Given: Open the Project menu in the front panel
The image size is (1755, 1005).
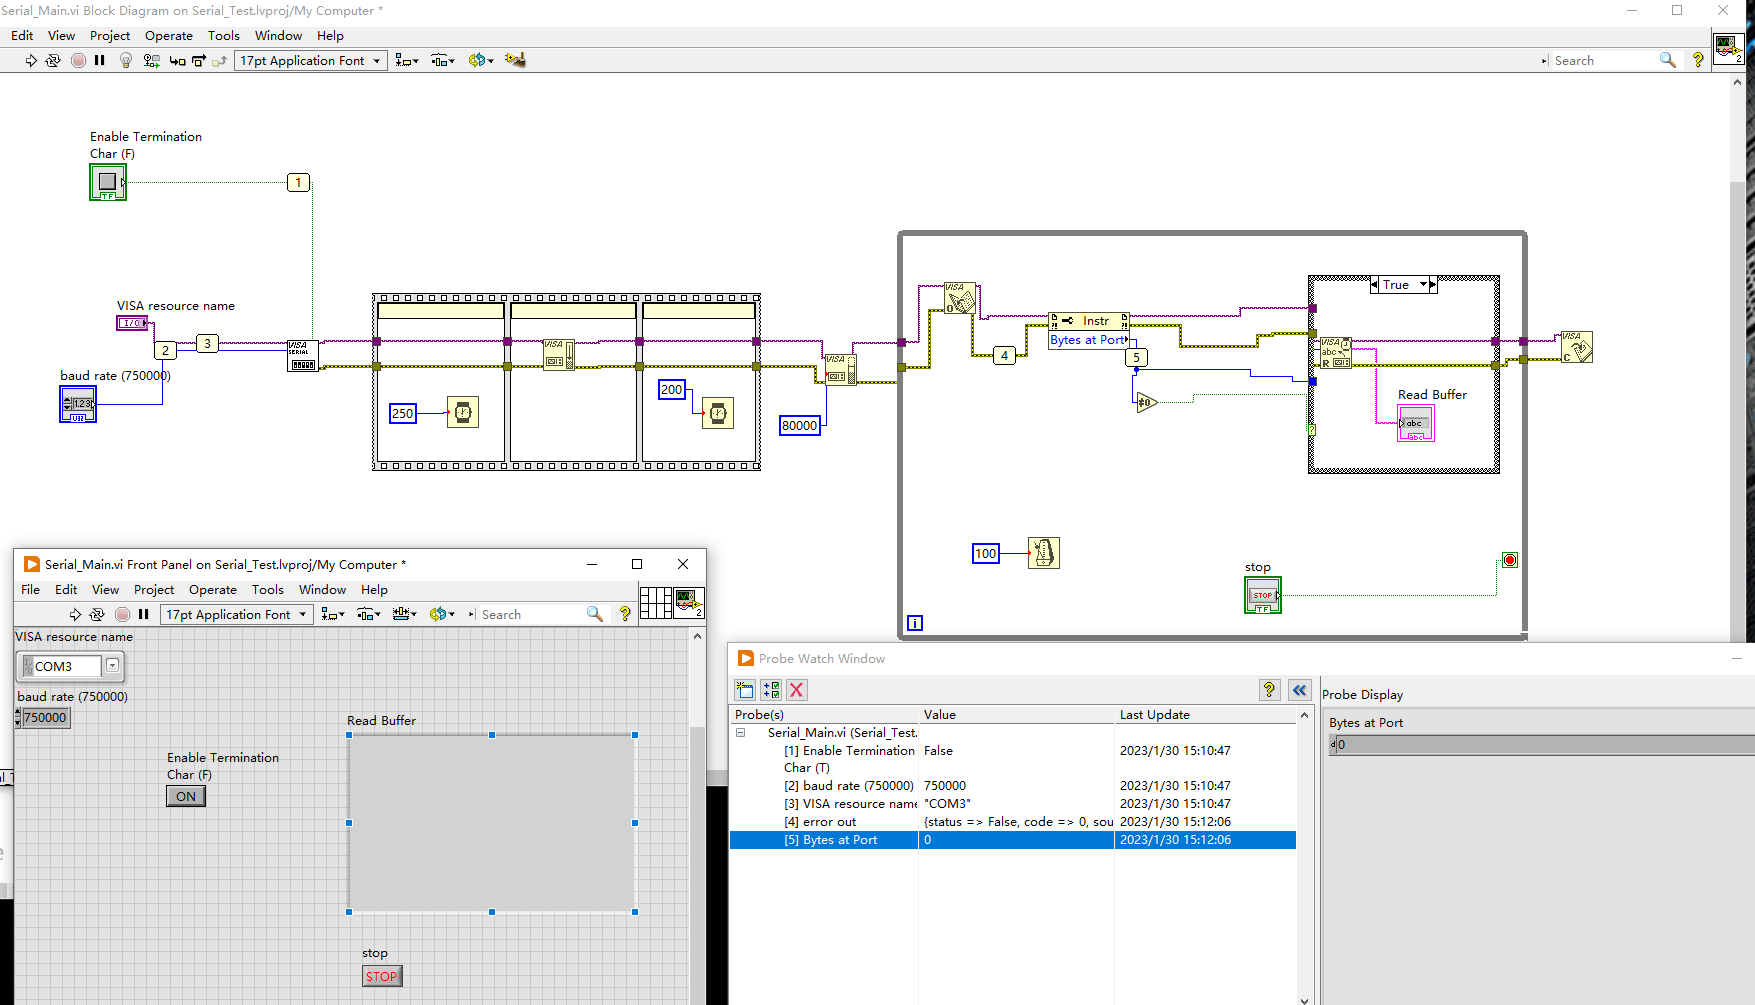Looking at the screenshot, I should point(154,589).
